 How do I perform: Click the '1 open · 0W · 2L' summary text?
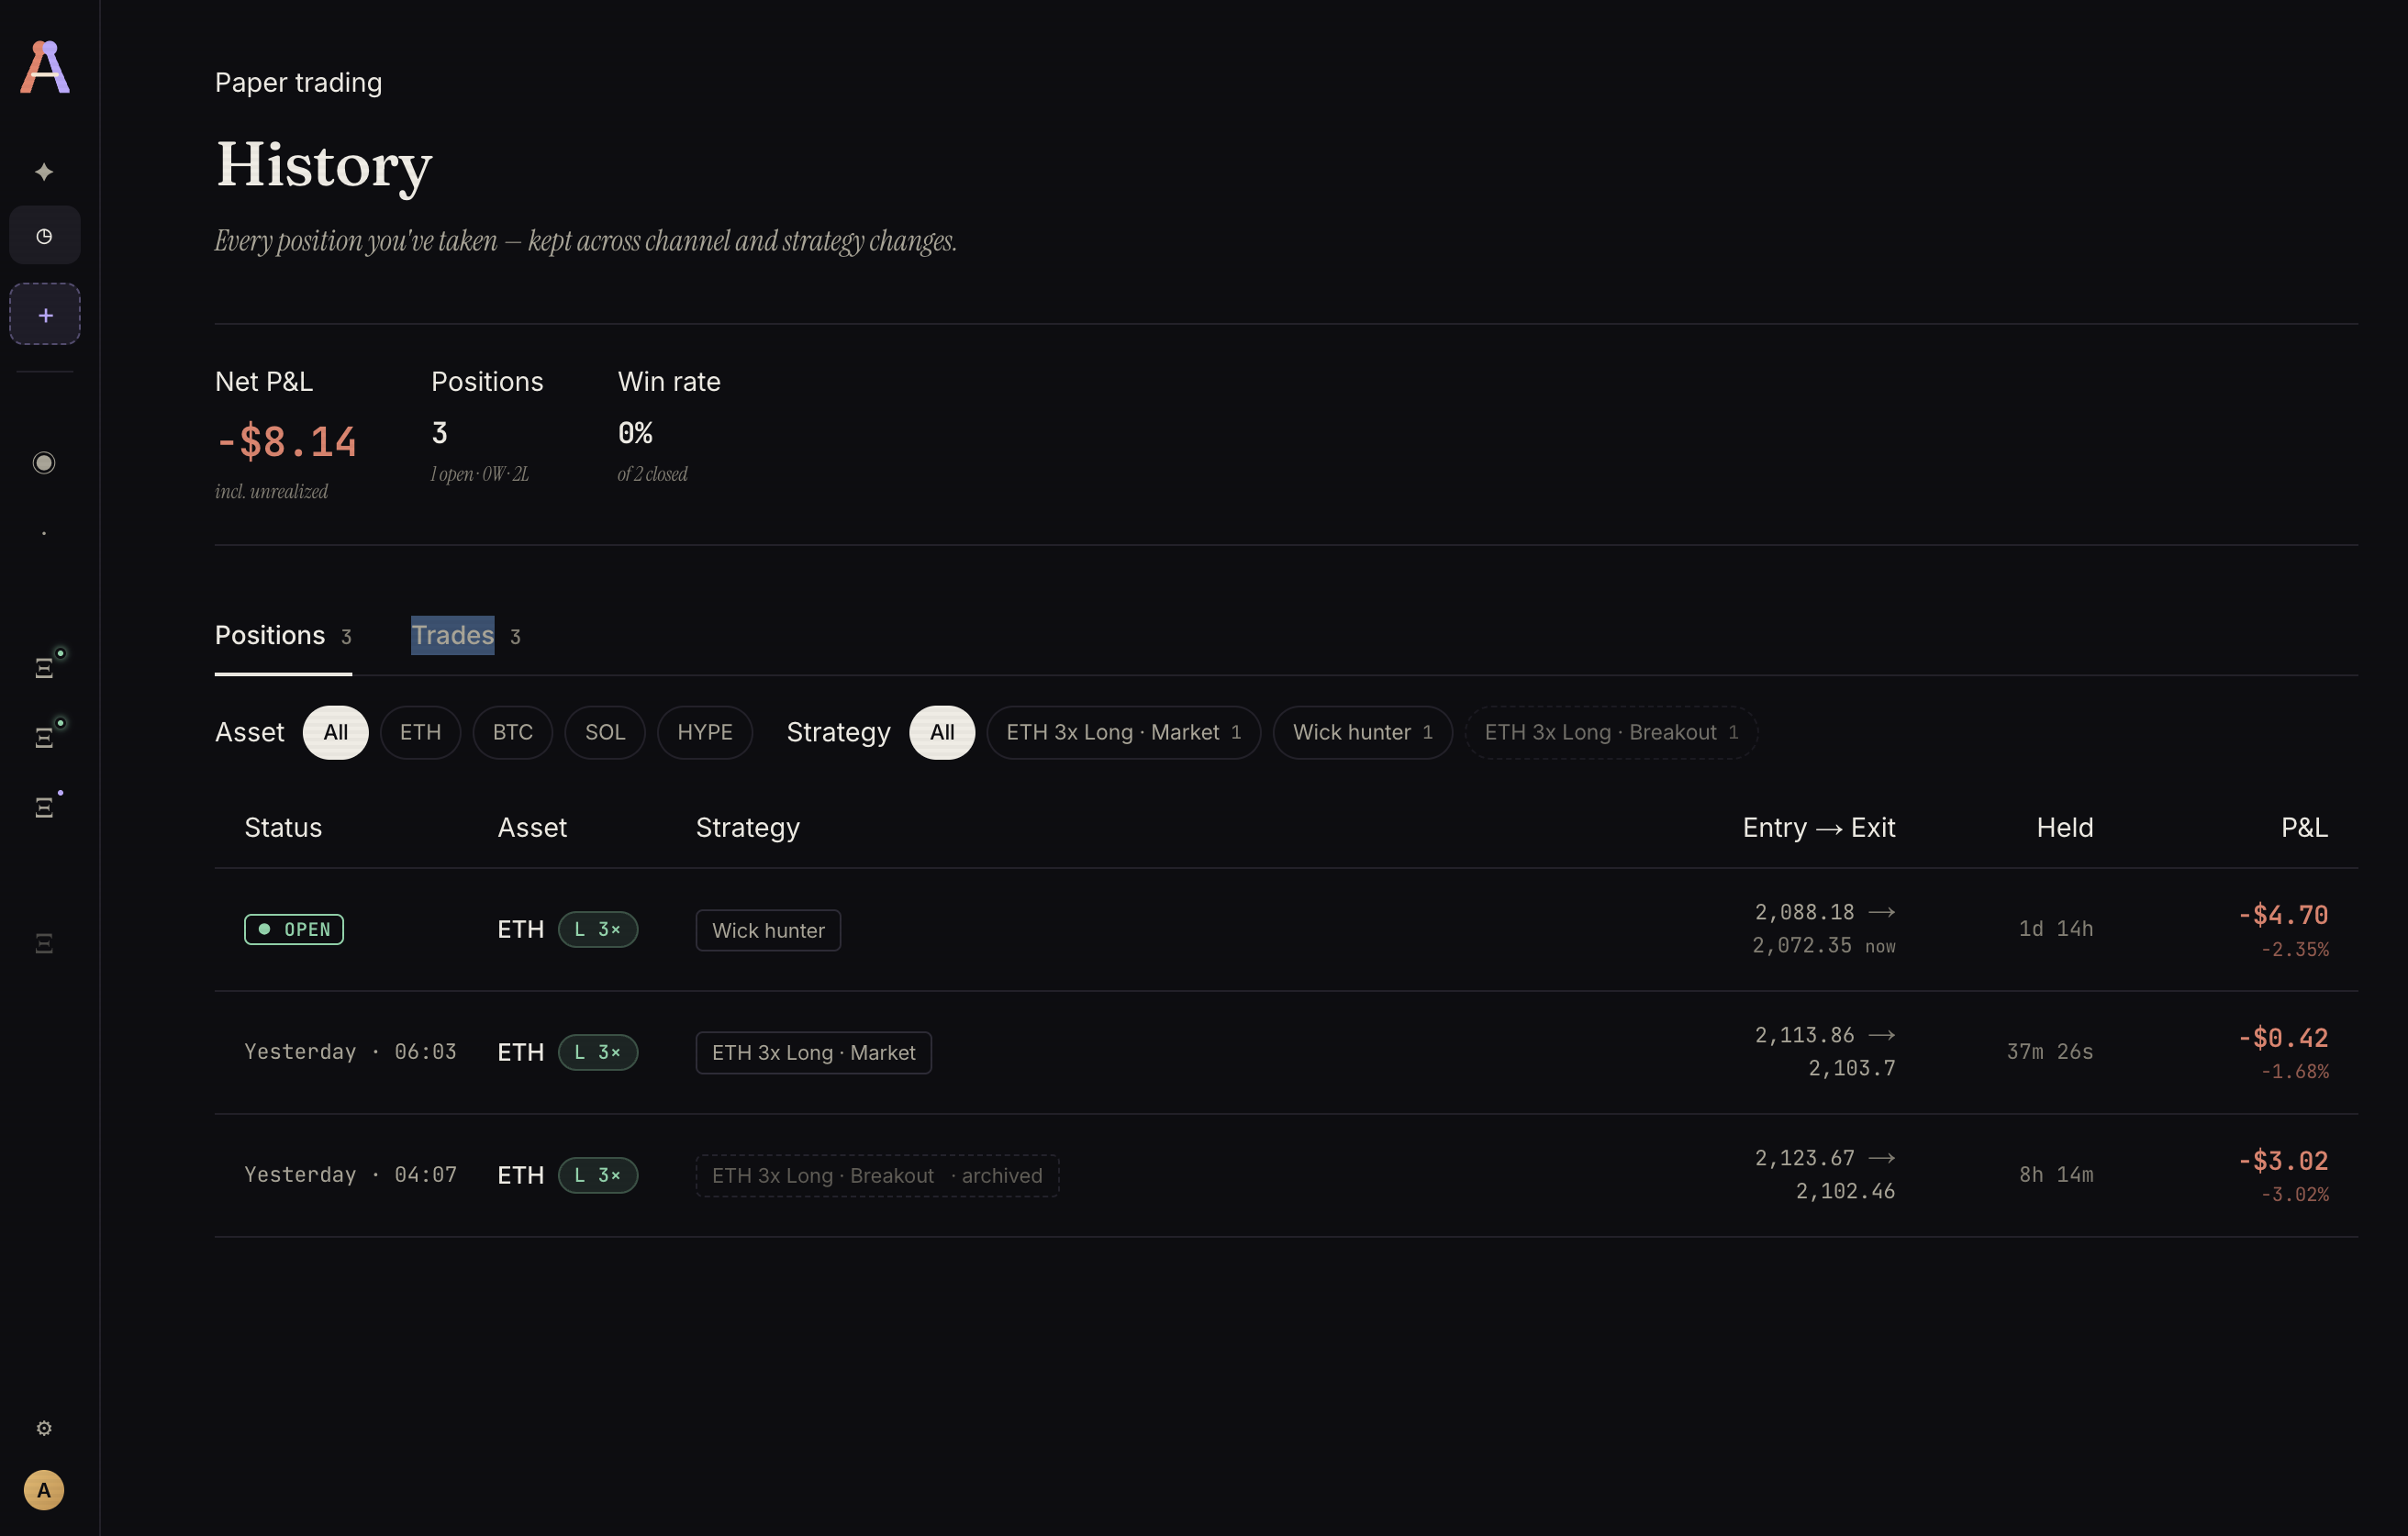(480, 474)
